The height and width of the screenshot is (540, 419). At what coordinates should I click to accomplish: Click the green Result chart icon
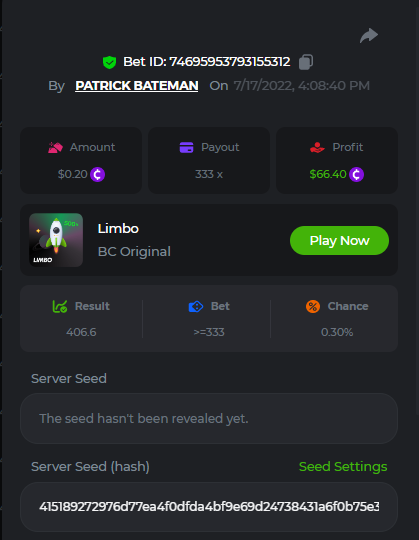[x=60, y=306]
